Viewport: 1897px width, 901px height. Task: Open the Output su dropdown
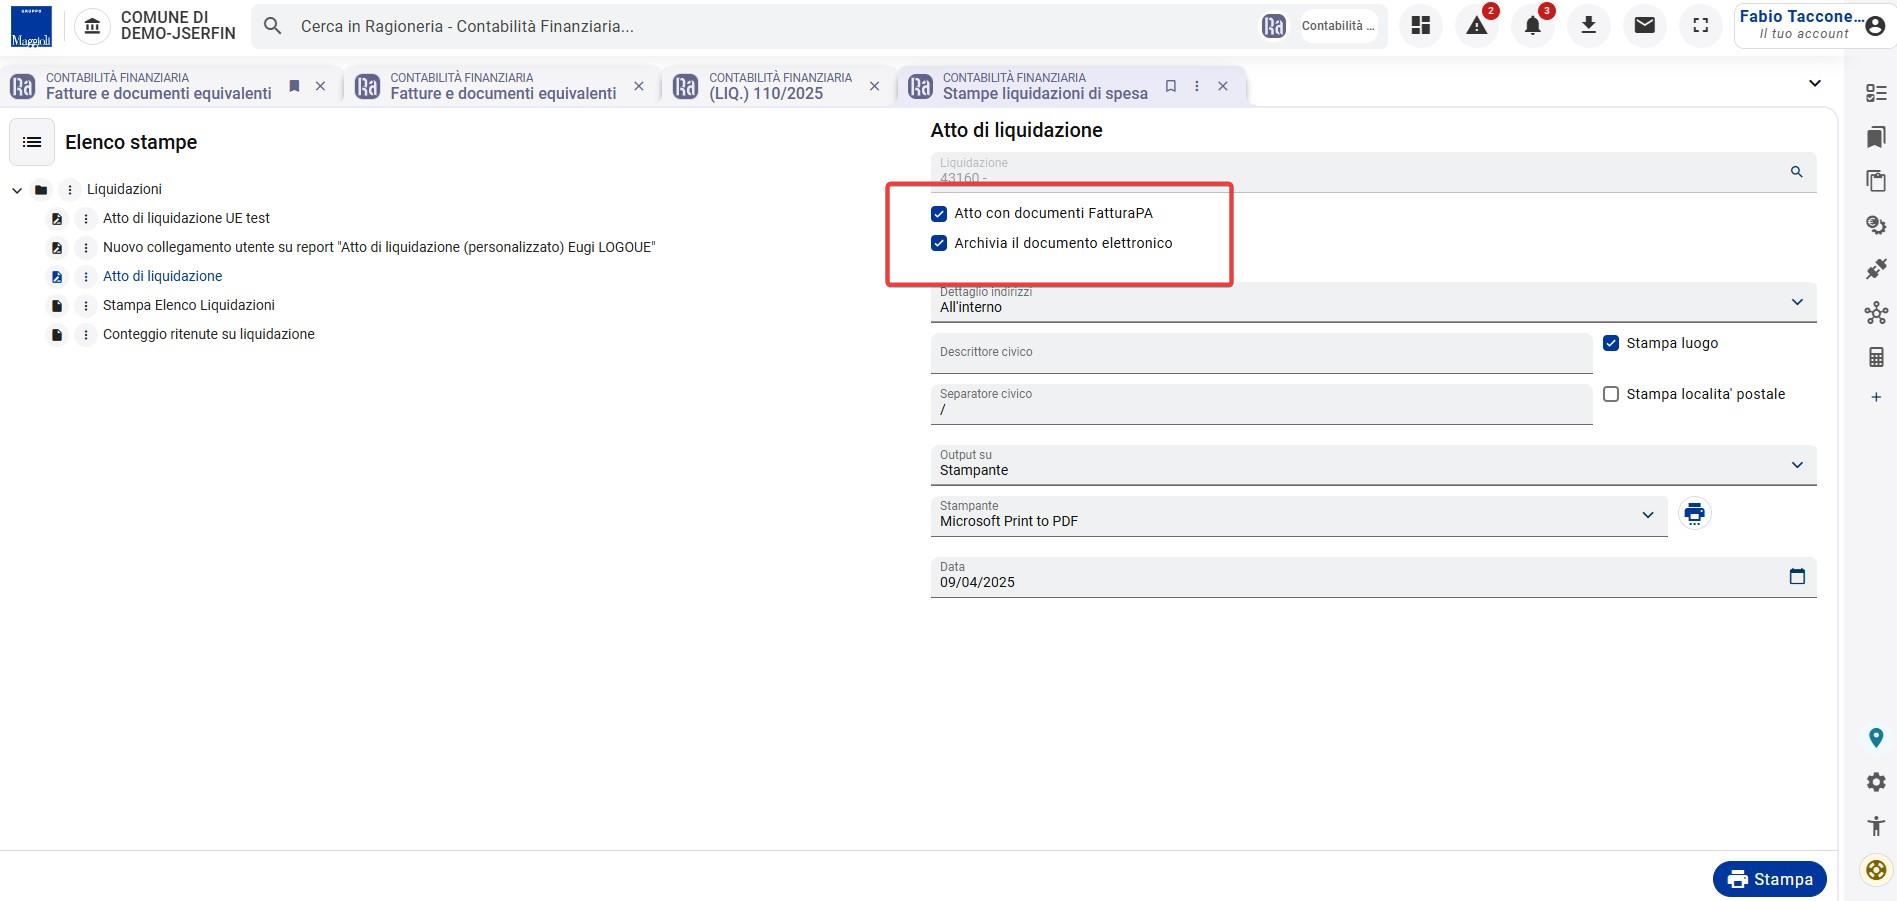pyautogui.click(x=1373, y=465)
